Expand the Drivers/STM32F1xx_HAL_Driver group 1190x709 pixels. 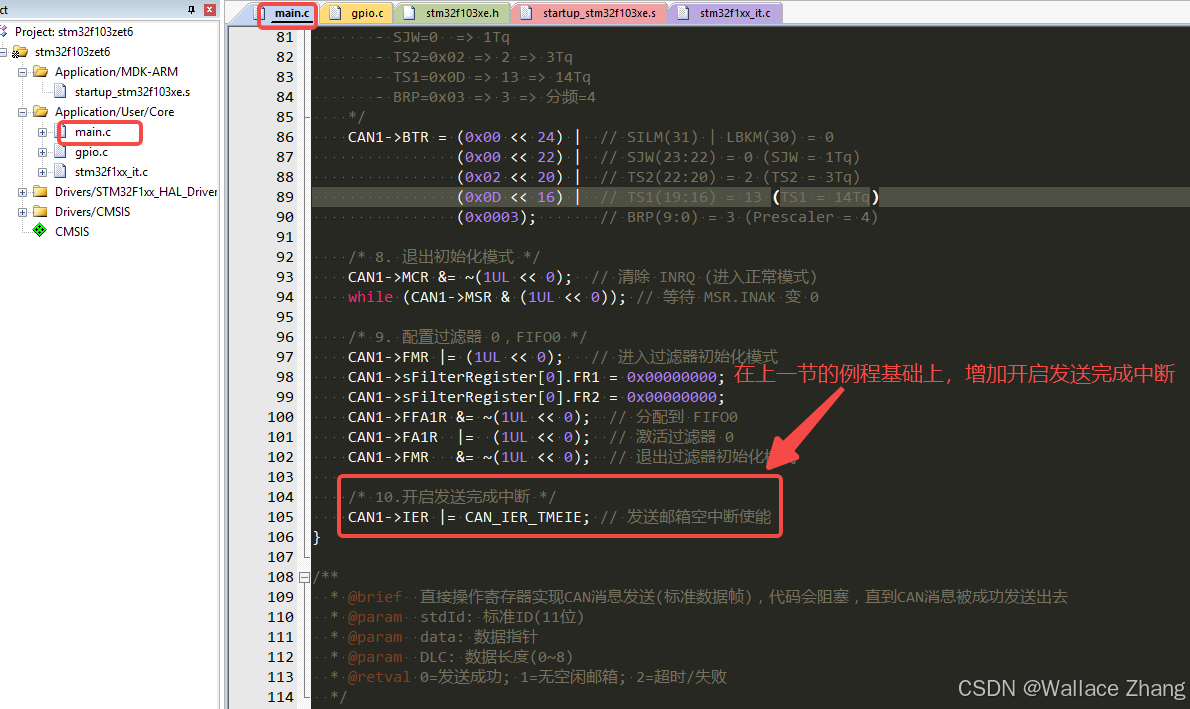(x=23, y=192)
